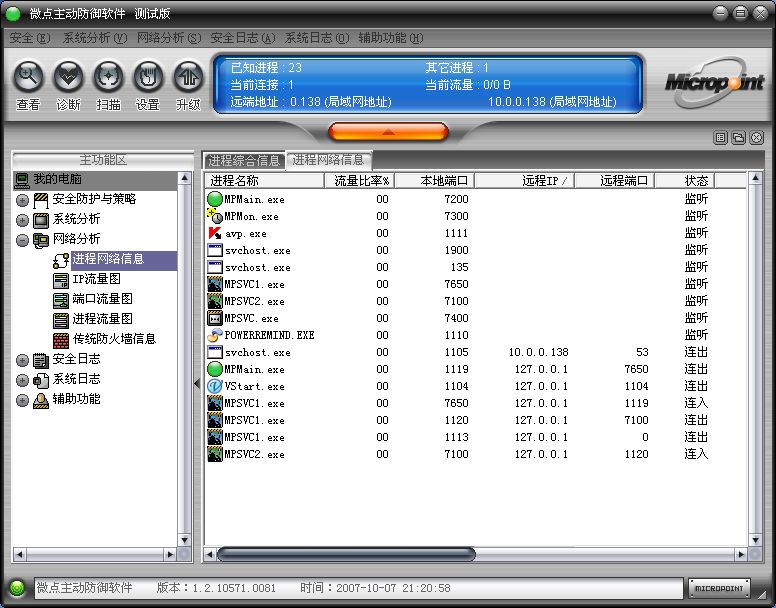Click the 升级 upgrade arrow icon

[x=188, y=77]
